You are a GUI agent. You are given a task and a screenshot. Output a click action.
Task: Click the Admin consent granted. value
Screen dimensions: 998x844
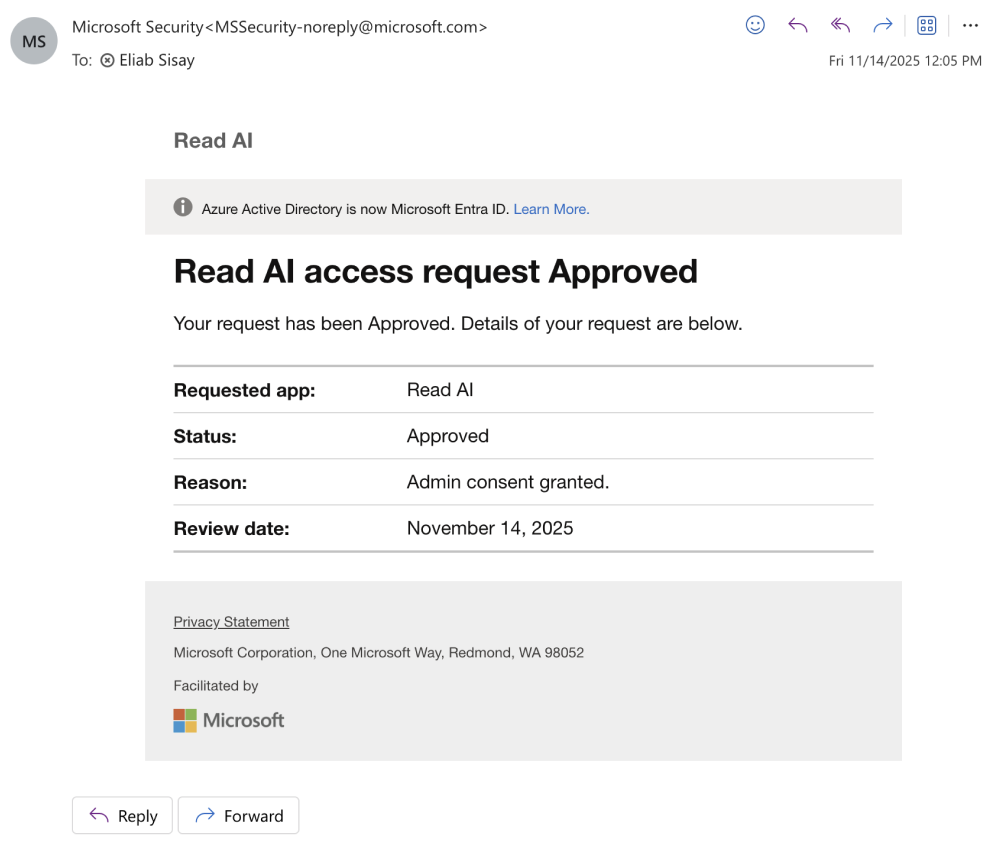tap(508, 482)
